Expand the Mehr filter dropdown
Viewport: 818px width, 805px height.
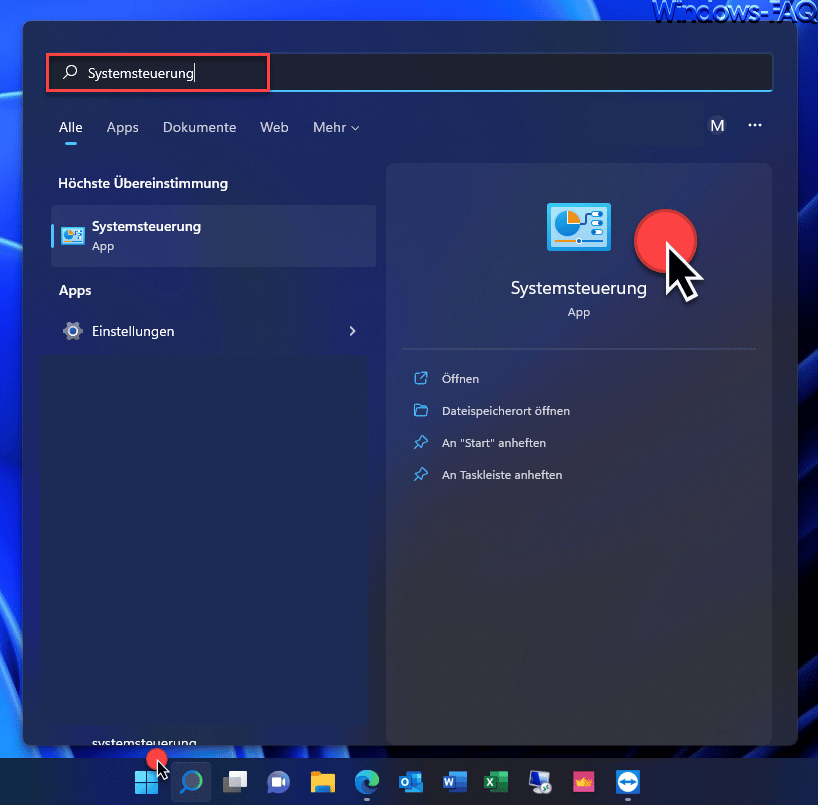tap(336, 127)
